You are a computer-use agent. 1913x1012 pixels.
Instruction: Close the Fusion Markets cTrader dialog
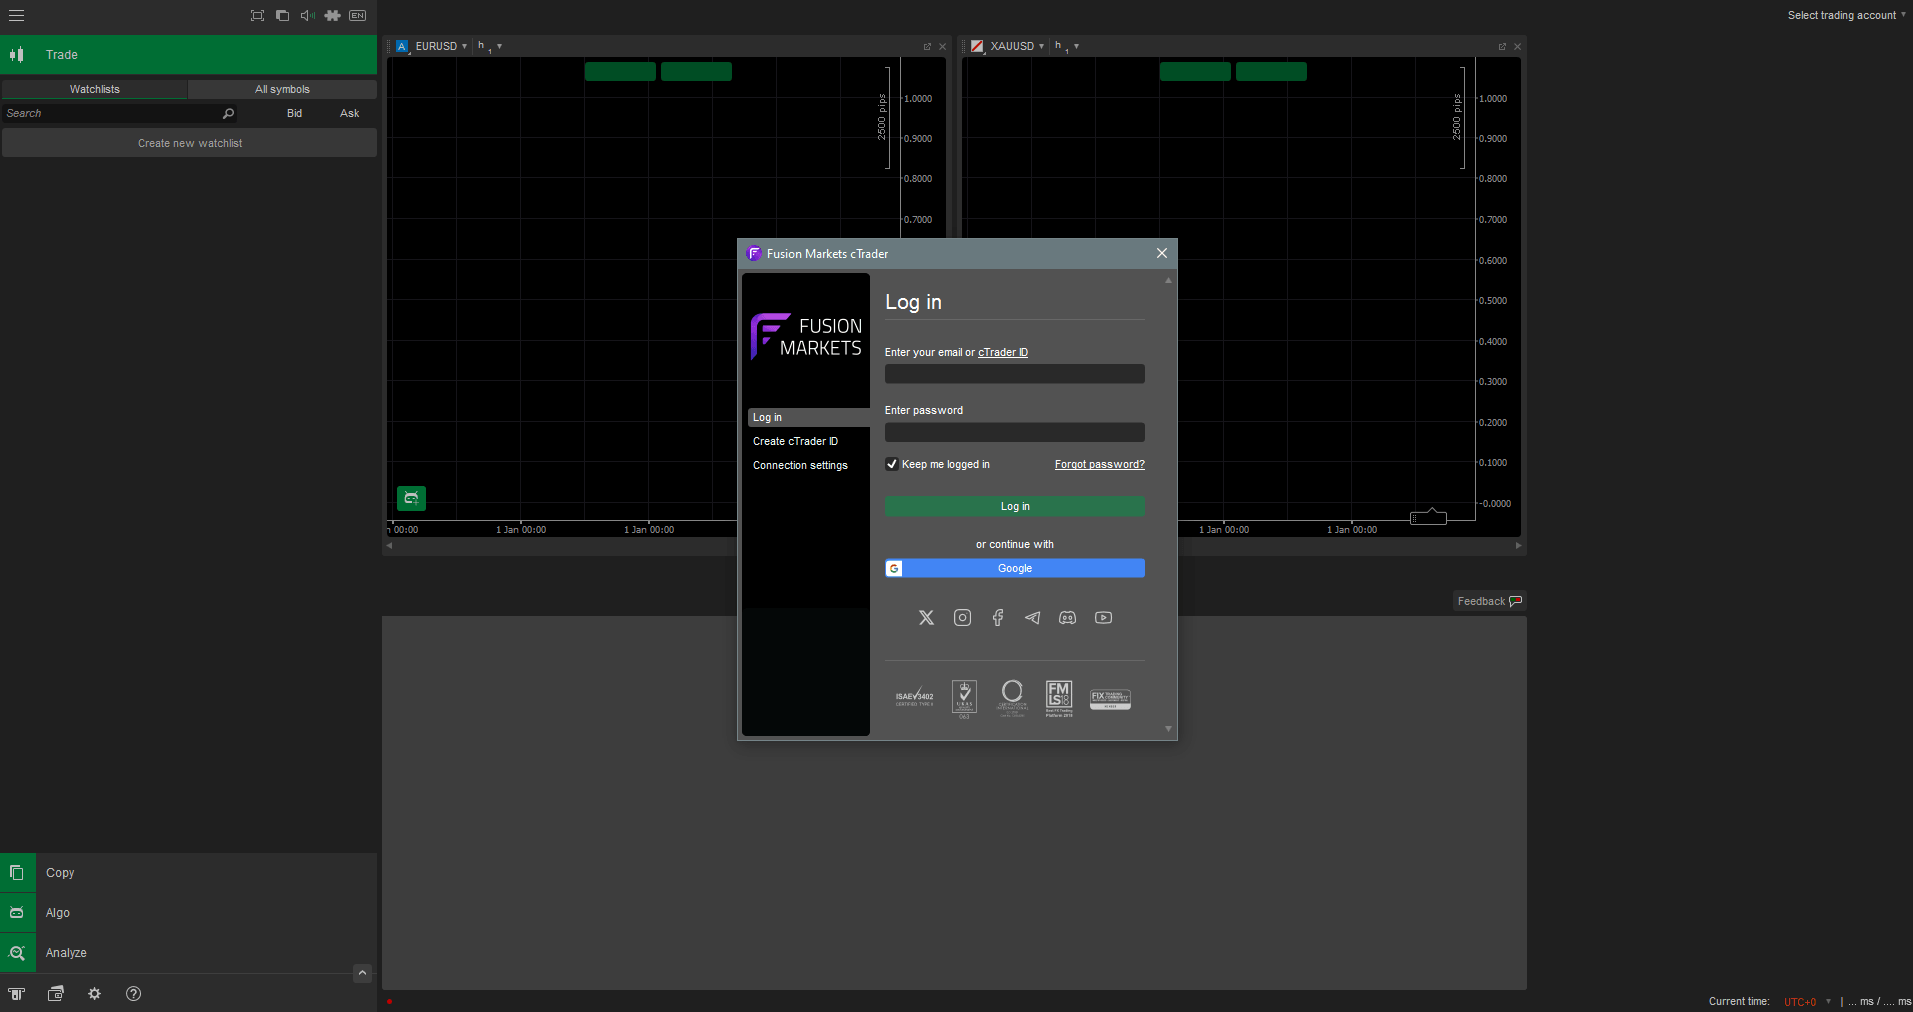coord(1161,253)
